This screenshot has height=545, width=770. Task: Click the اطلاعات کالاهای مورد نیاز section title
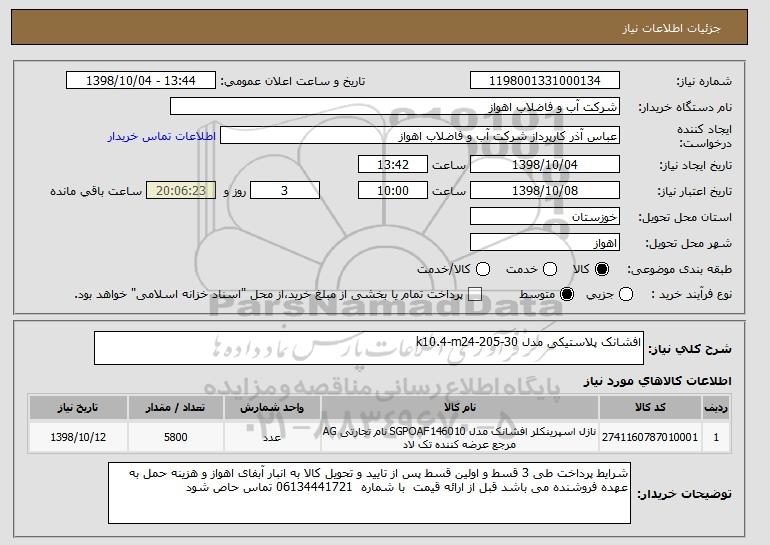click(657, 381)
